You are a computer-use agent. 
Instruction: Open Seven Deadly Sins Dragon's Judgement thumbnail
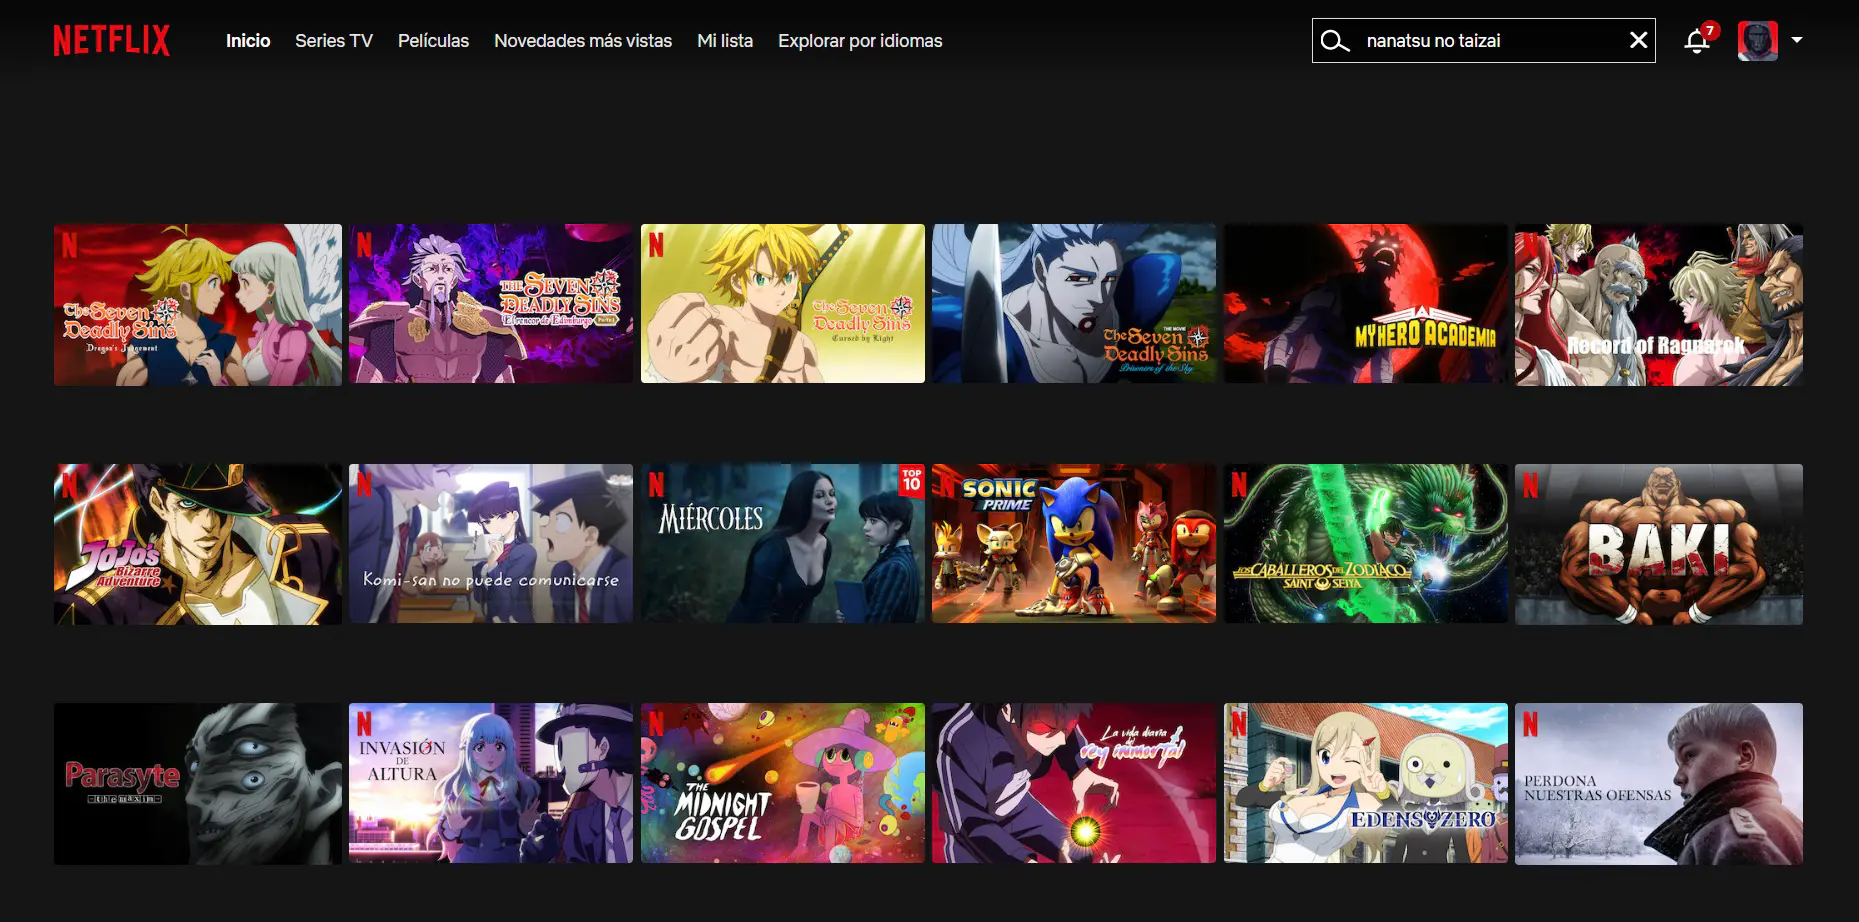coord(198,304)
